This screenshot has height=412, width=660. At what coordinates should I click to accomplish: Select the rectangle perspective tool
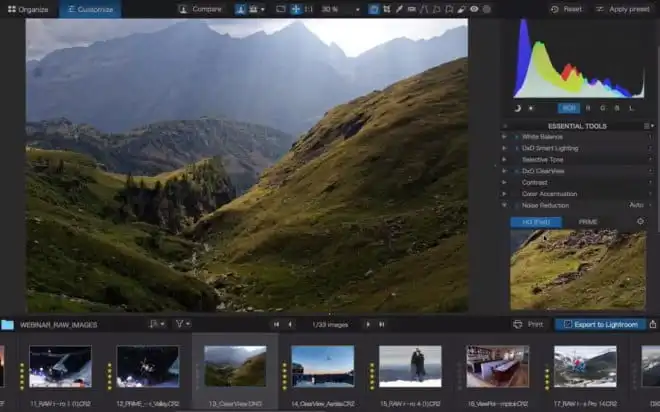[x=436, y=9]
